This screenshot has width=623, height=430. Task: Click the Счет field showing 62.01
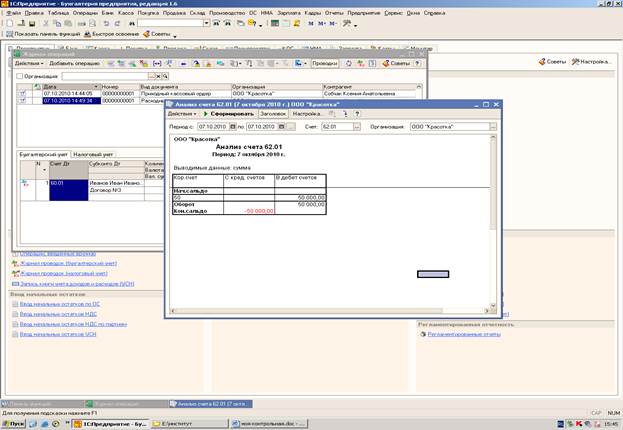coord(337,126)
